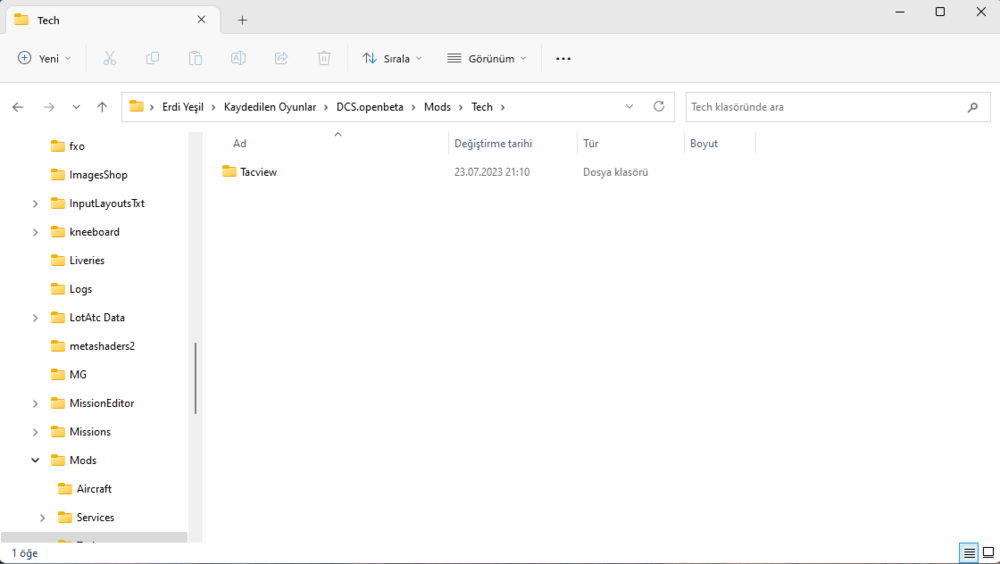Viewport: 1000px width, 564px height.
Task: Minimize the File Explorer window
Action: [x=900, y=11]
